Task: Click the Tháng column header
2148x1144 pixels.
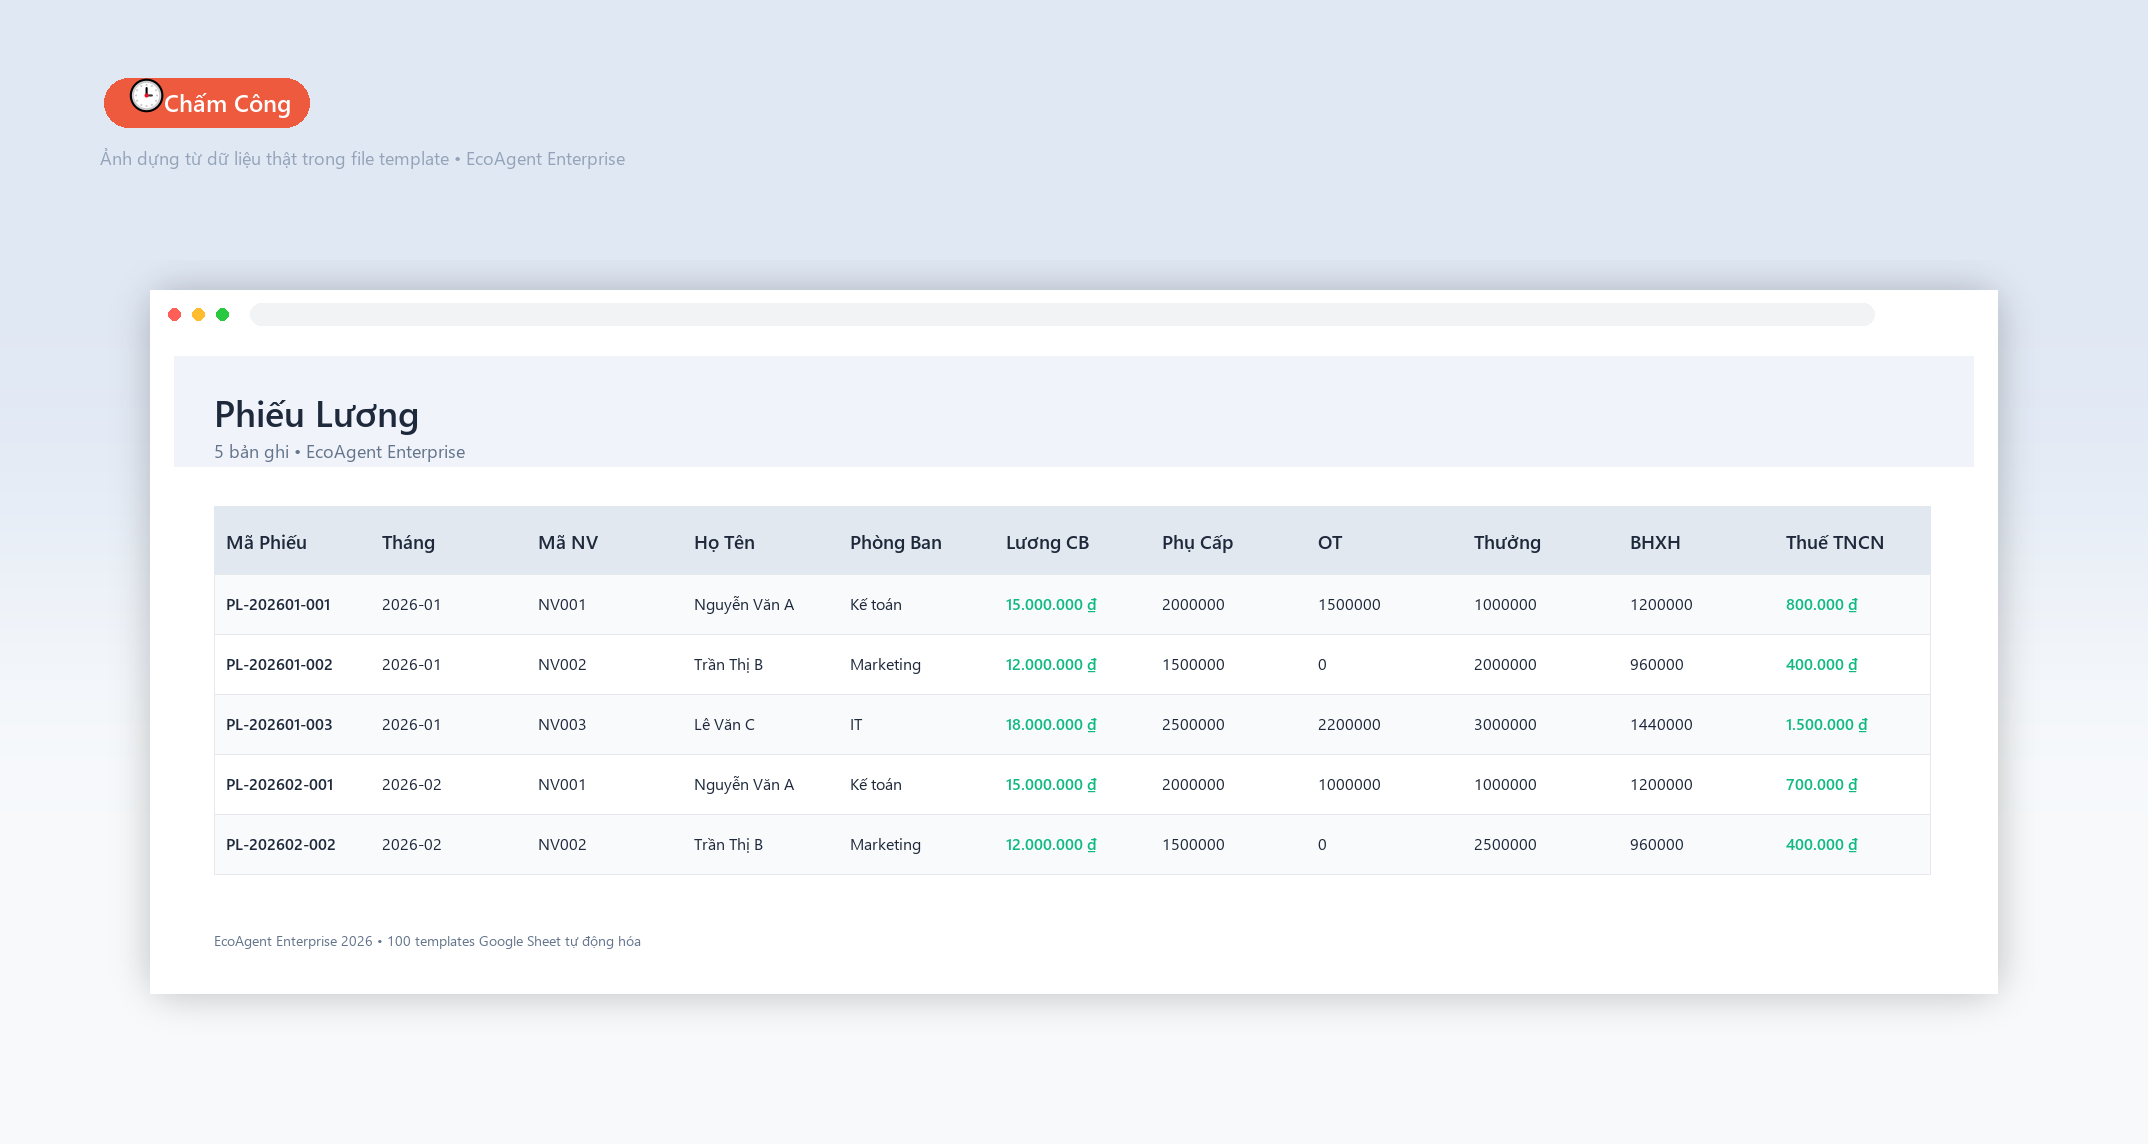Action: (408, 542)
